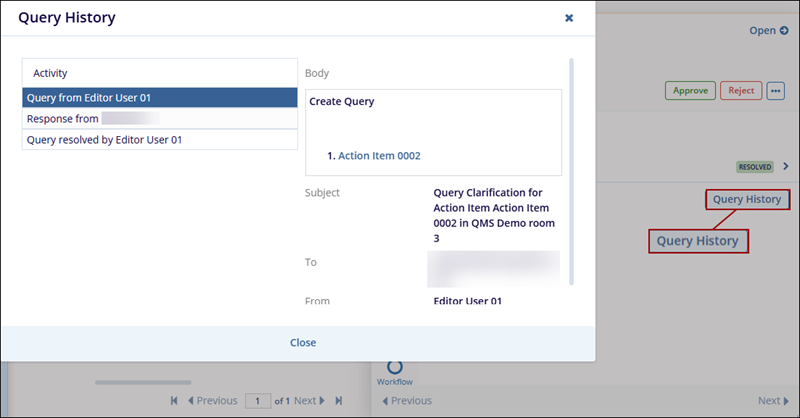Open the Action Item 0002 link
This screenshot has height=418, width=800.
point(379,156)
